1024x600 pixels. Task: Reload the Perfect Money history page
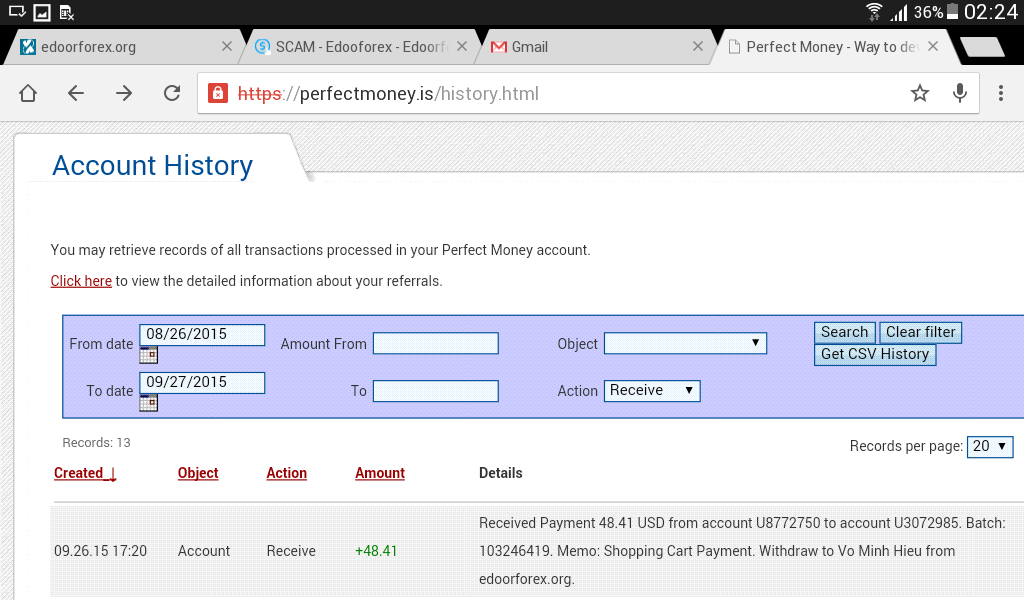pyautogui.click(x=171, y=93)
